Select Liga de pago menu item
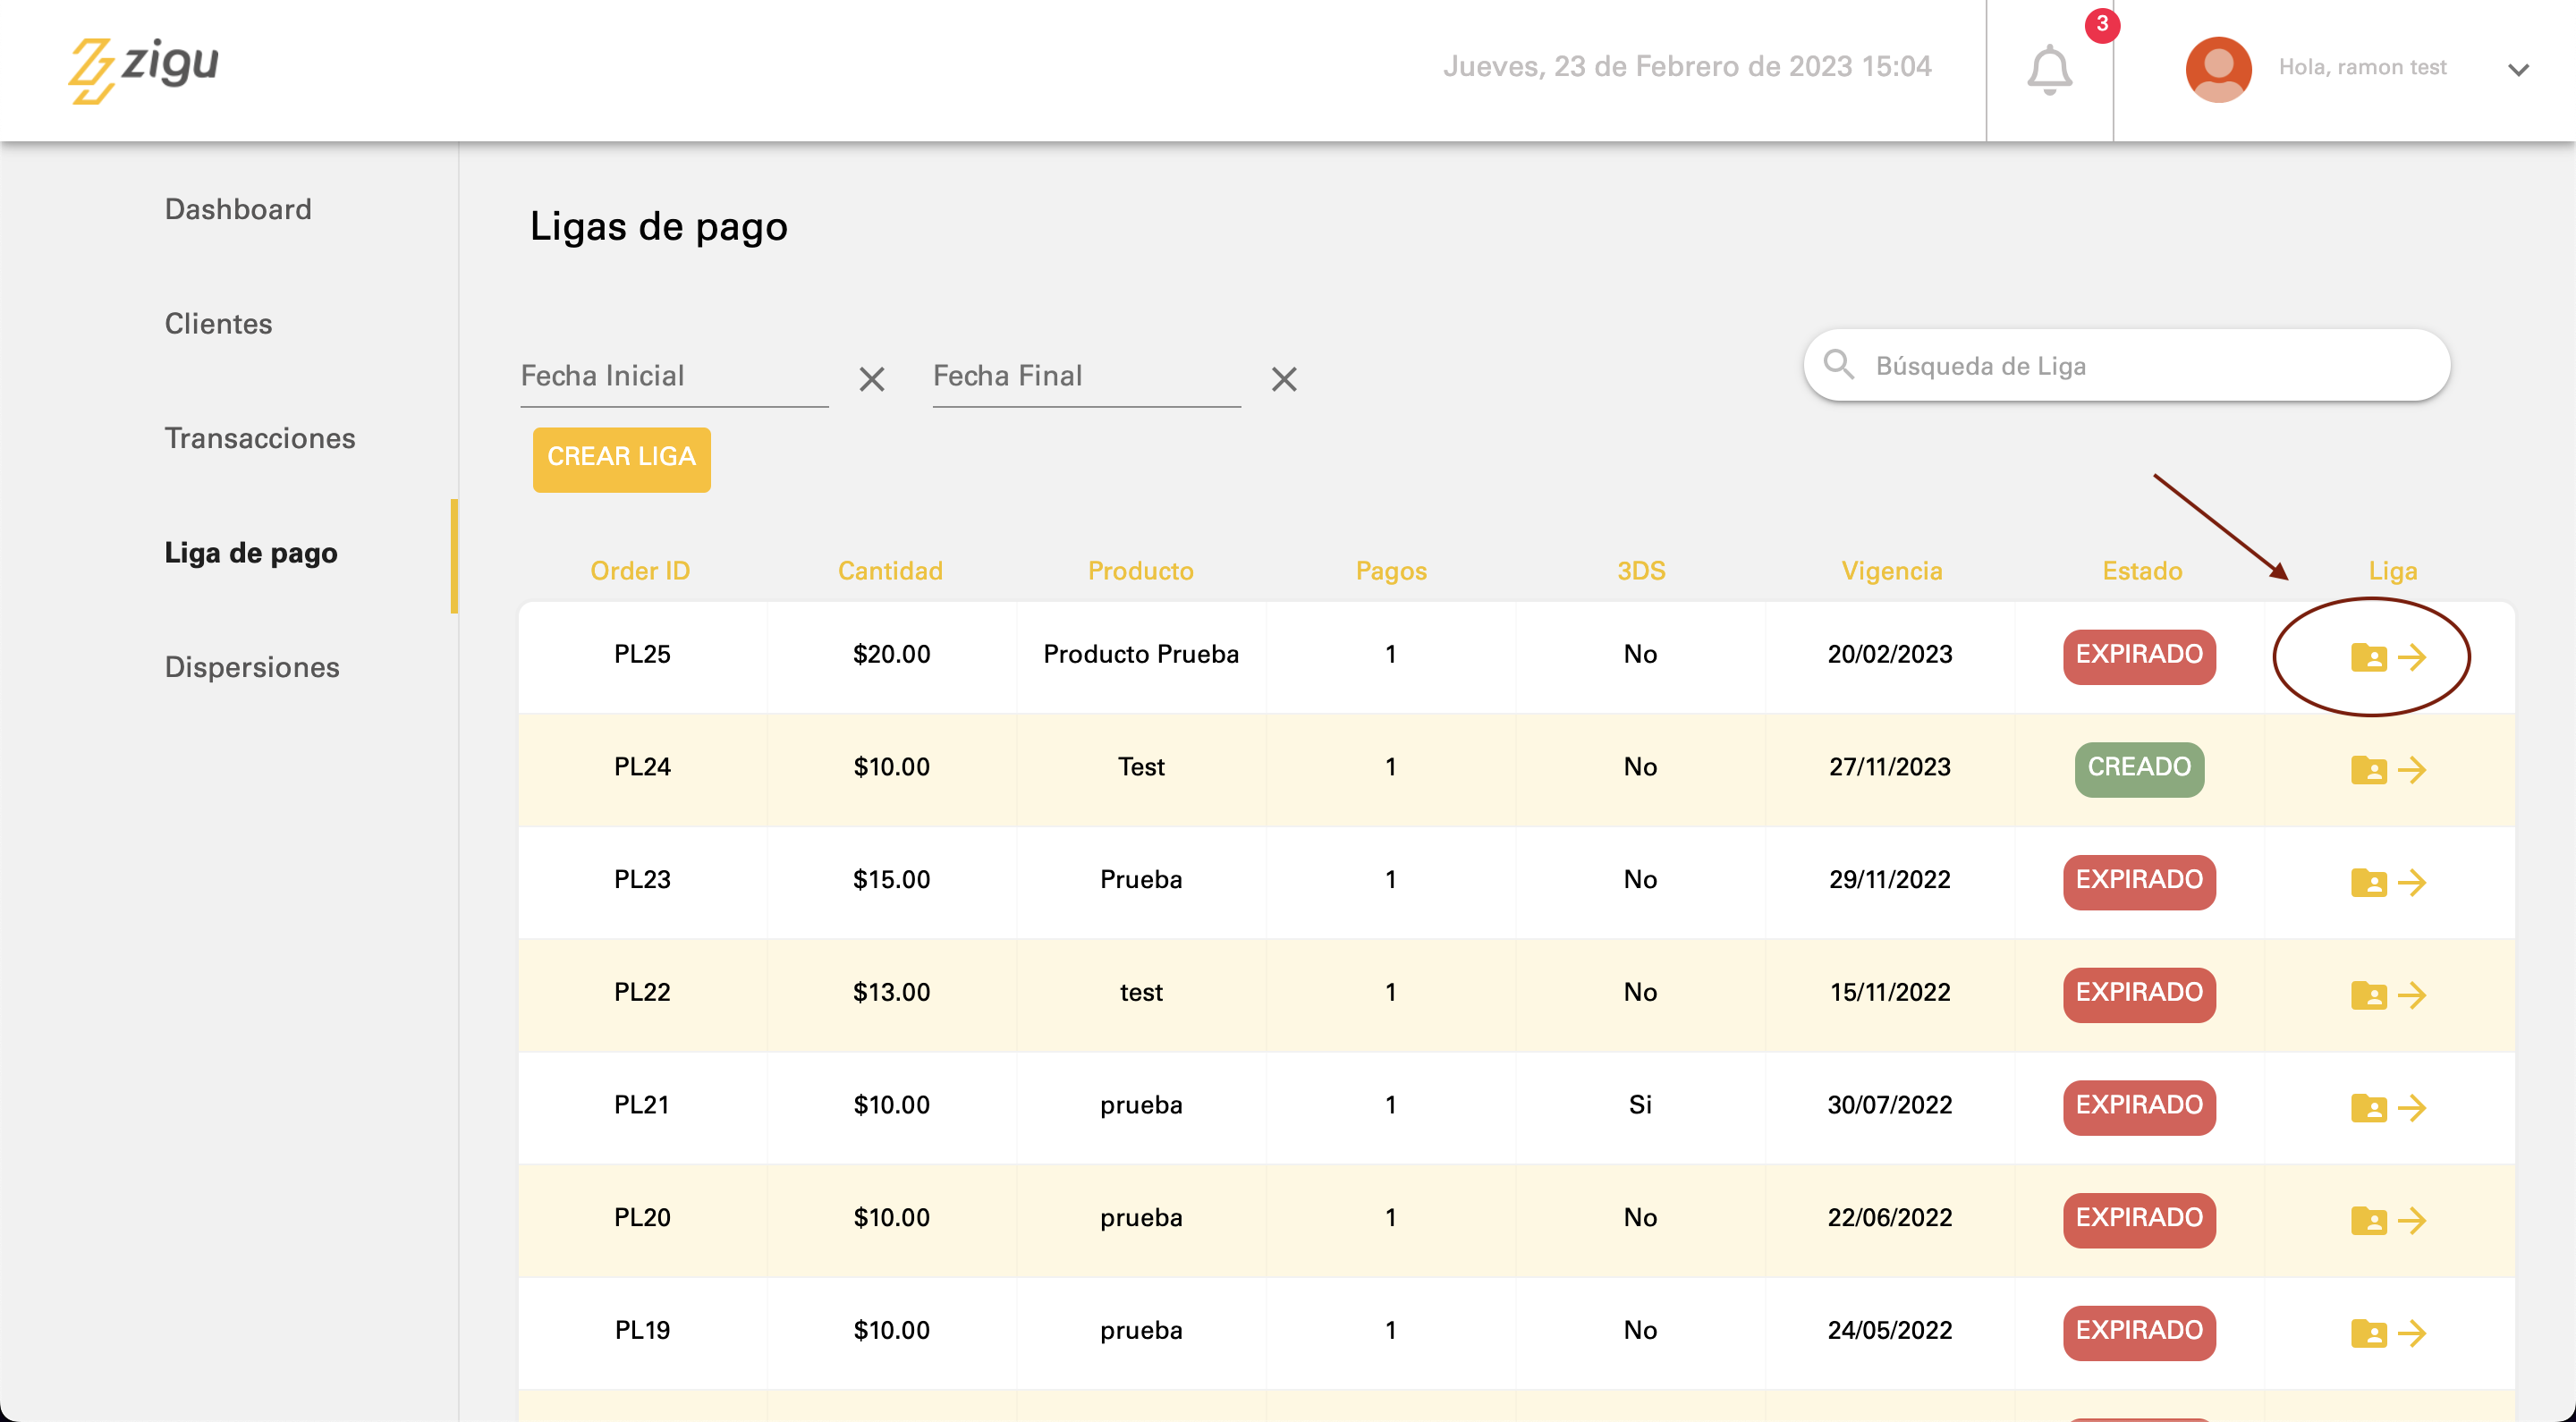 click(x=251, y=553)
